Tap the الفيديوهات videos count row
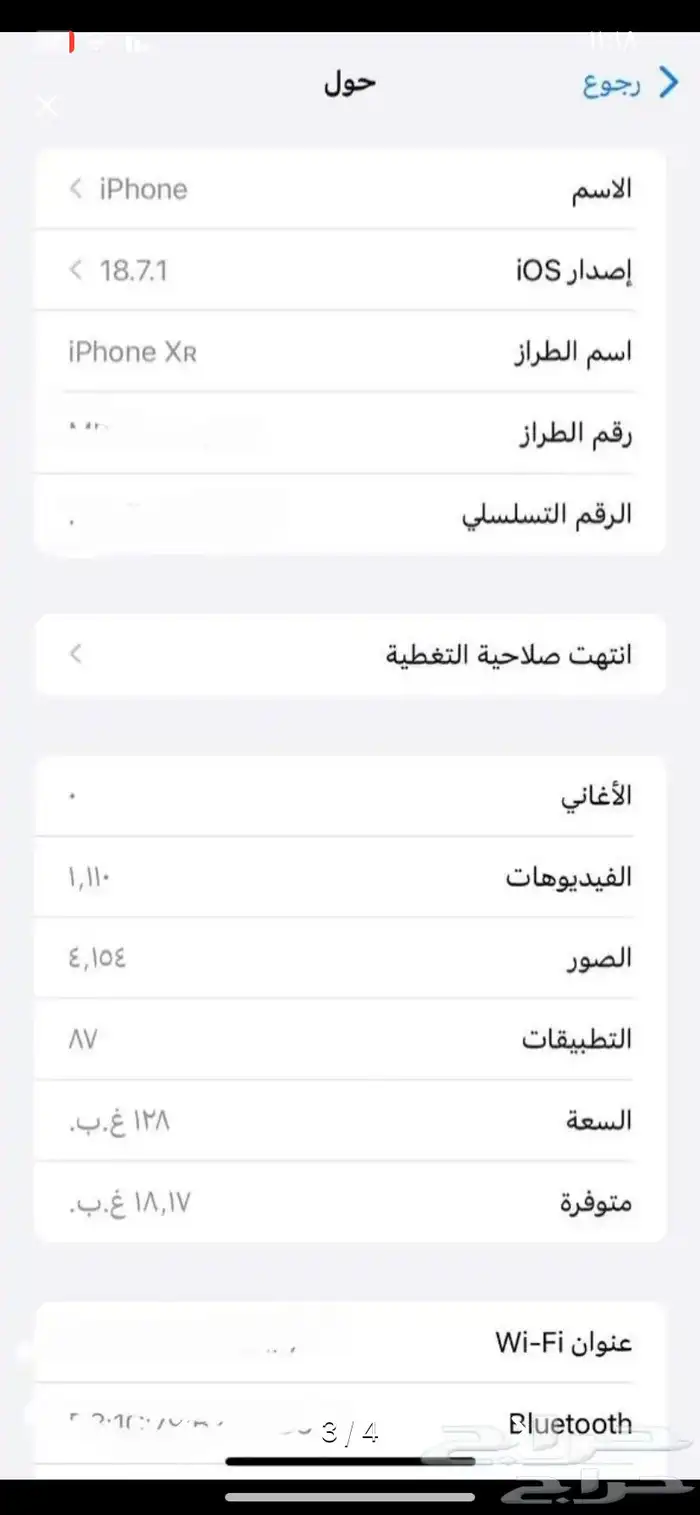This screenshot has width=700, height=1515. pyautogui.click(x=350, y=878)
